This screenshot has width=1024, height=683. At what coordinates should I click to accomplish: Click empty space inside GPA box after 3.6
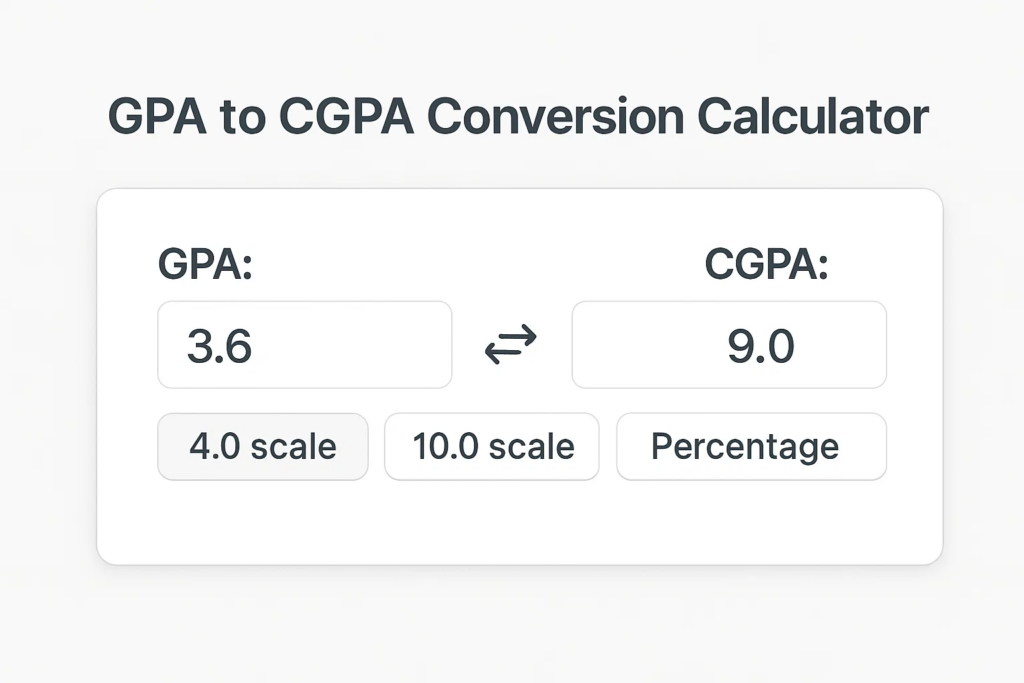click(x=353, y=345)
